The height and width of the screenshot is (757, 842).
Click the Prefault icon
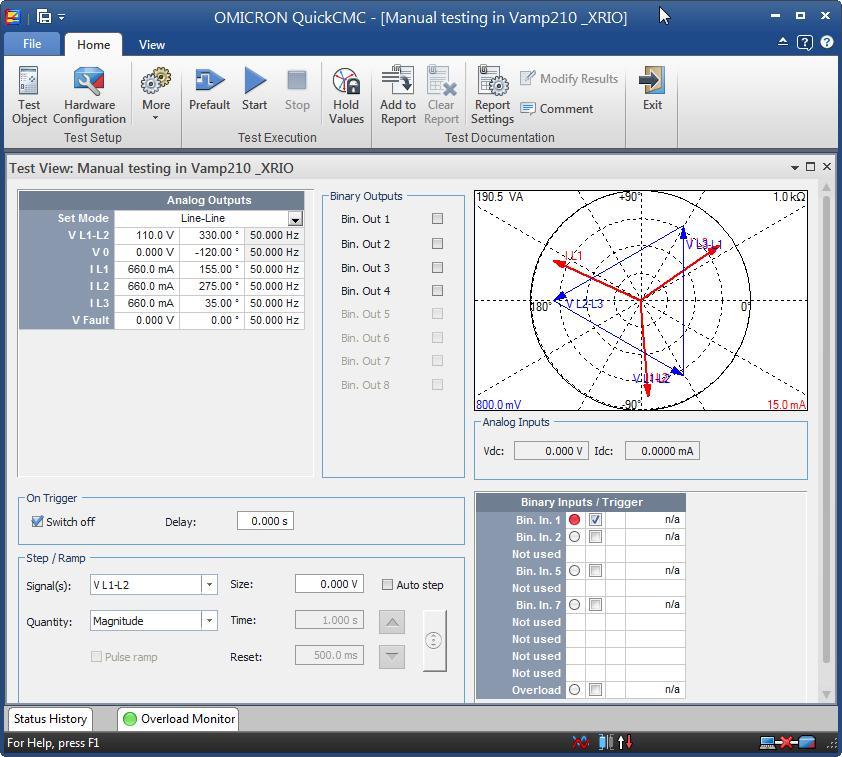(209, 89)
